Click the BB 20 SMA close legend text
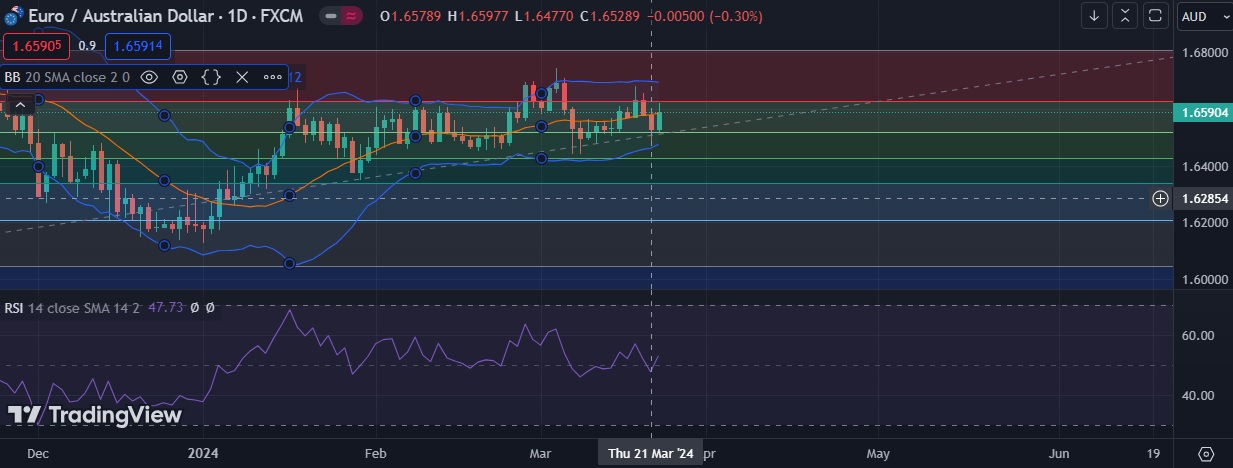Viewport: 1233px width, 468px height. coord(67,76)
